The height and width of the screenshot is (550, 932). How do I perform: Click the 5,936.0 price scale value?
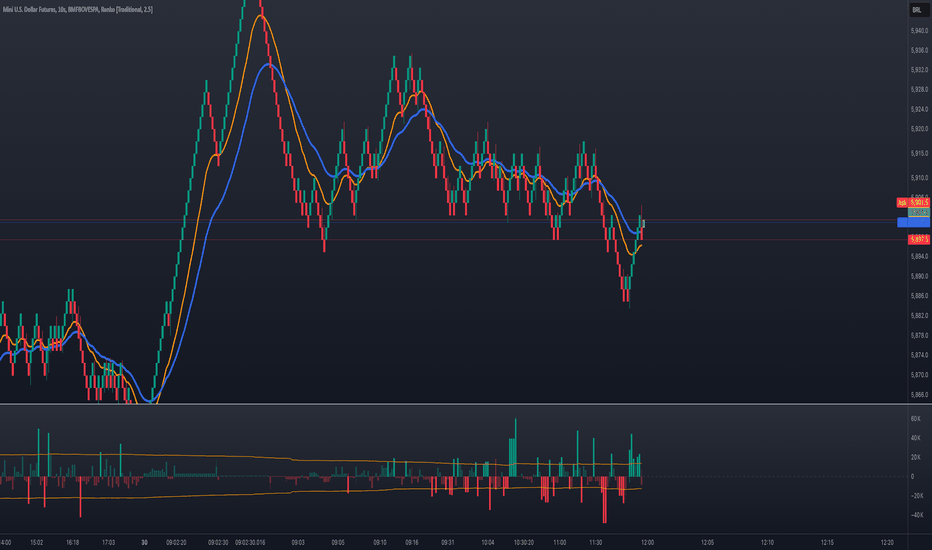click(919, 51)
